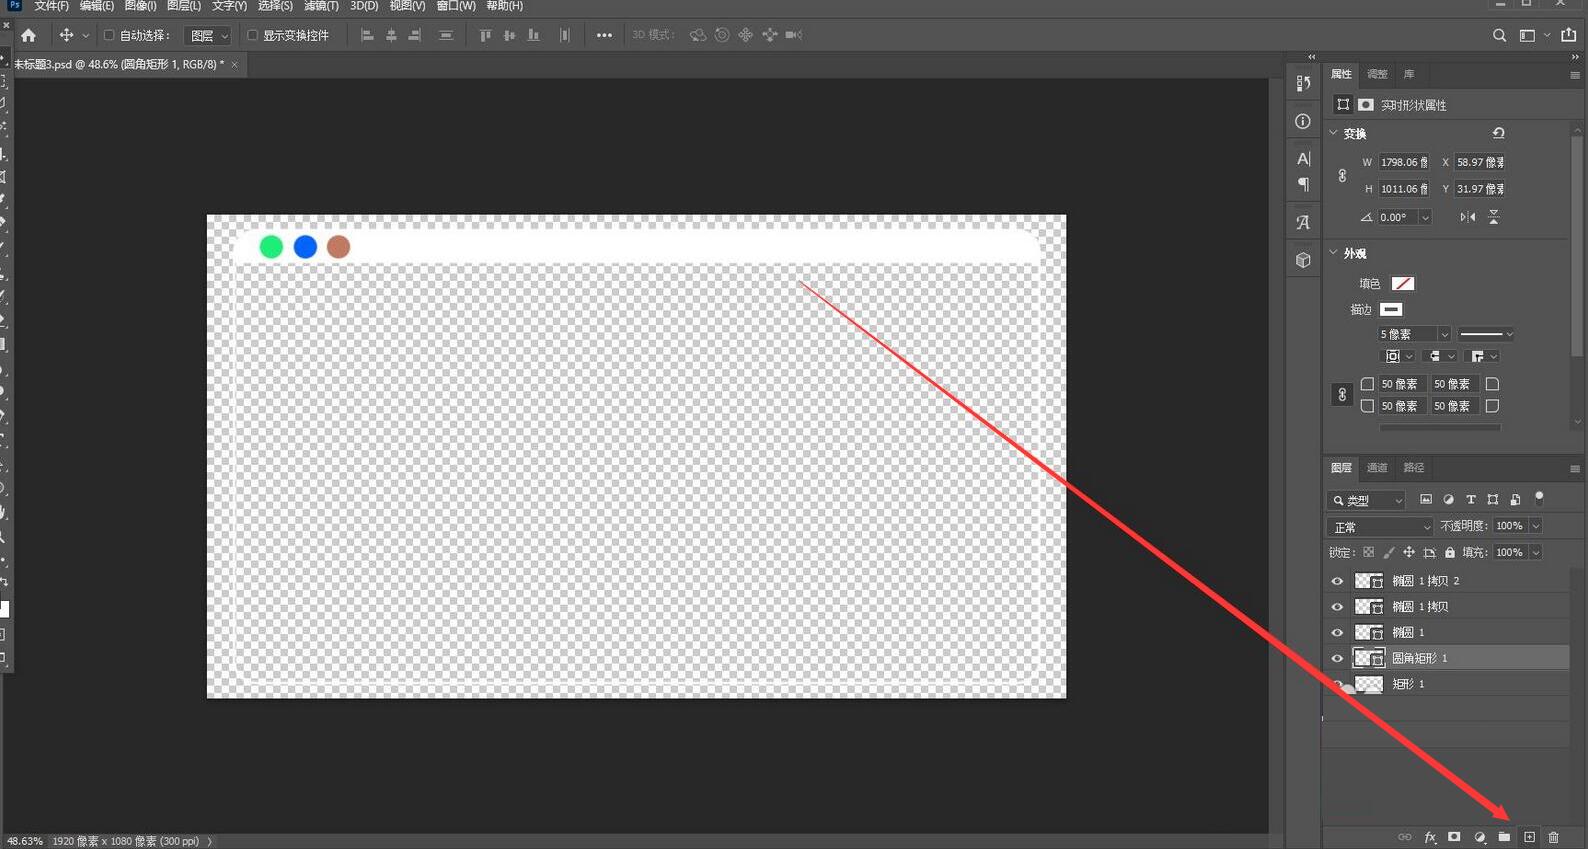Click the align bottom edges icon
The image size is (1588, 849).
pos(534,35)
